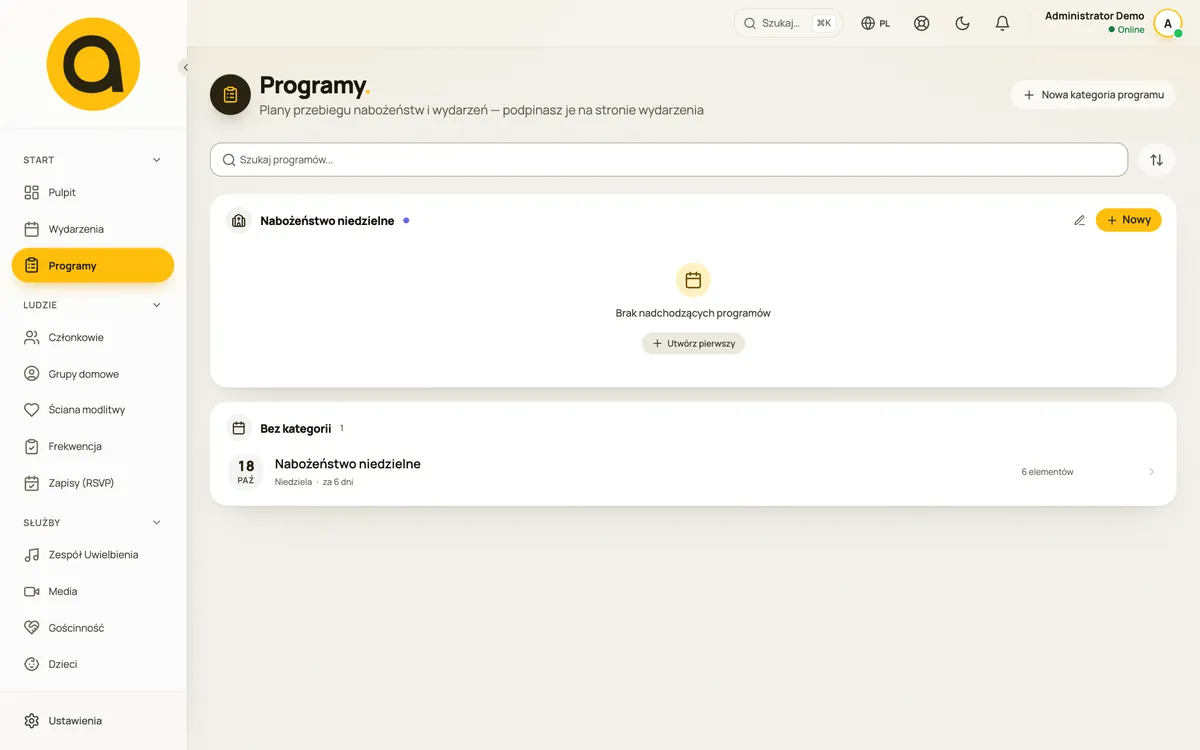The width and height of the screenshot is (1200, 750).
Task: Go to Wydarzenia in the sidebar
Action: (93, 229)
